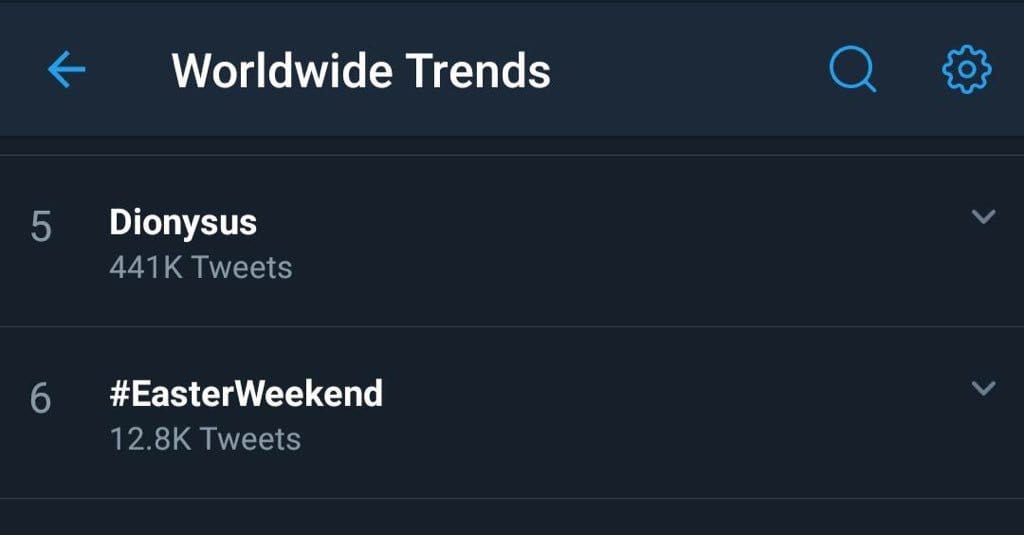Open trends settings gear icon
Screen dimensions: 1024x535
[x=966, y=70]
